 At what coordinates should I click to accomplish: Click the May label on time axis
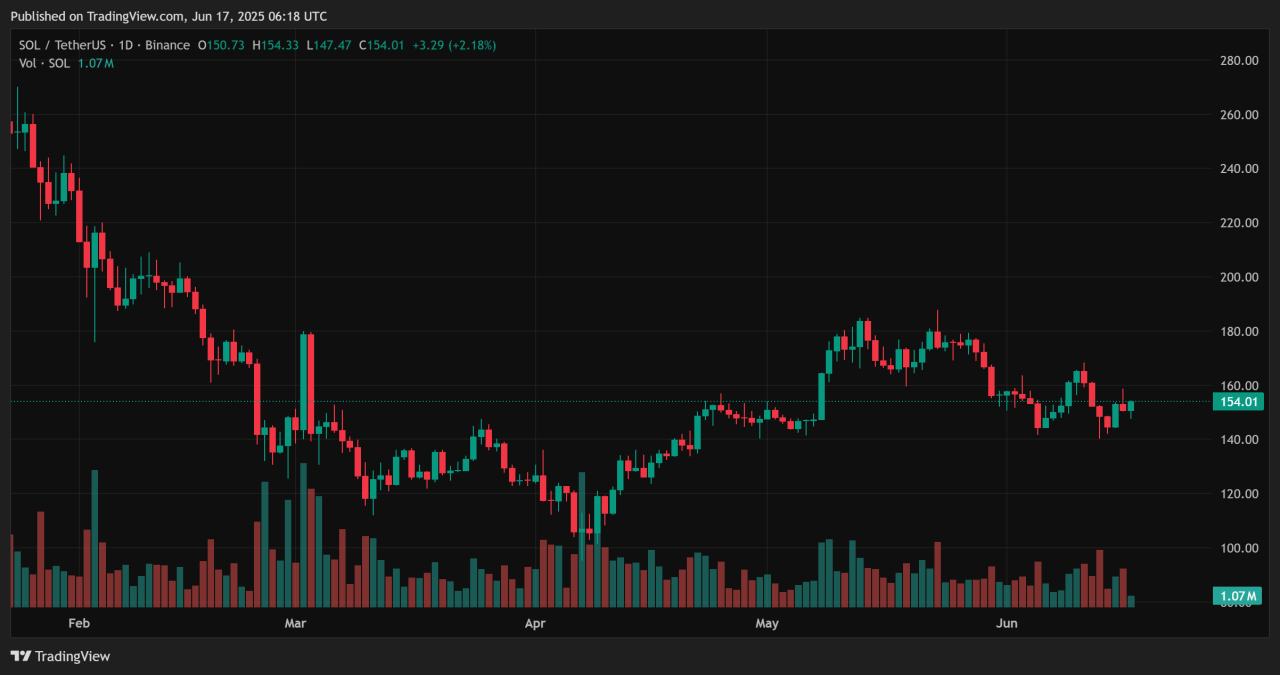pyautogui.click(x=766, y=624)
